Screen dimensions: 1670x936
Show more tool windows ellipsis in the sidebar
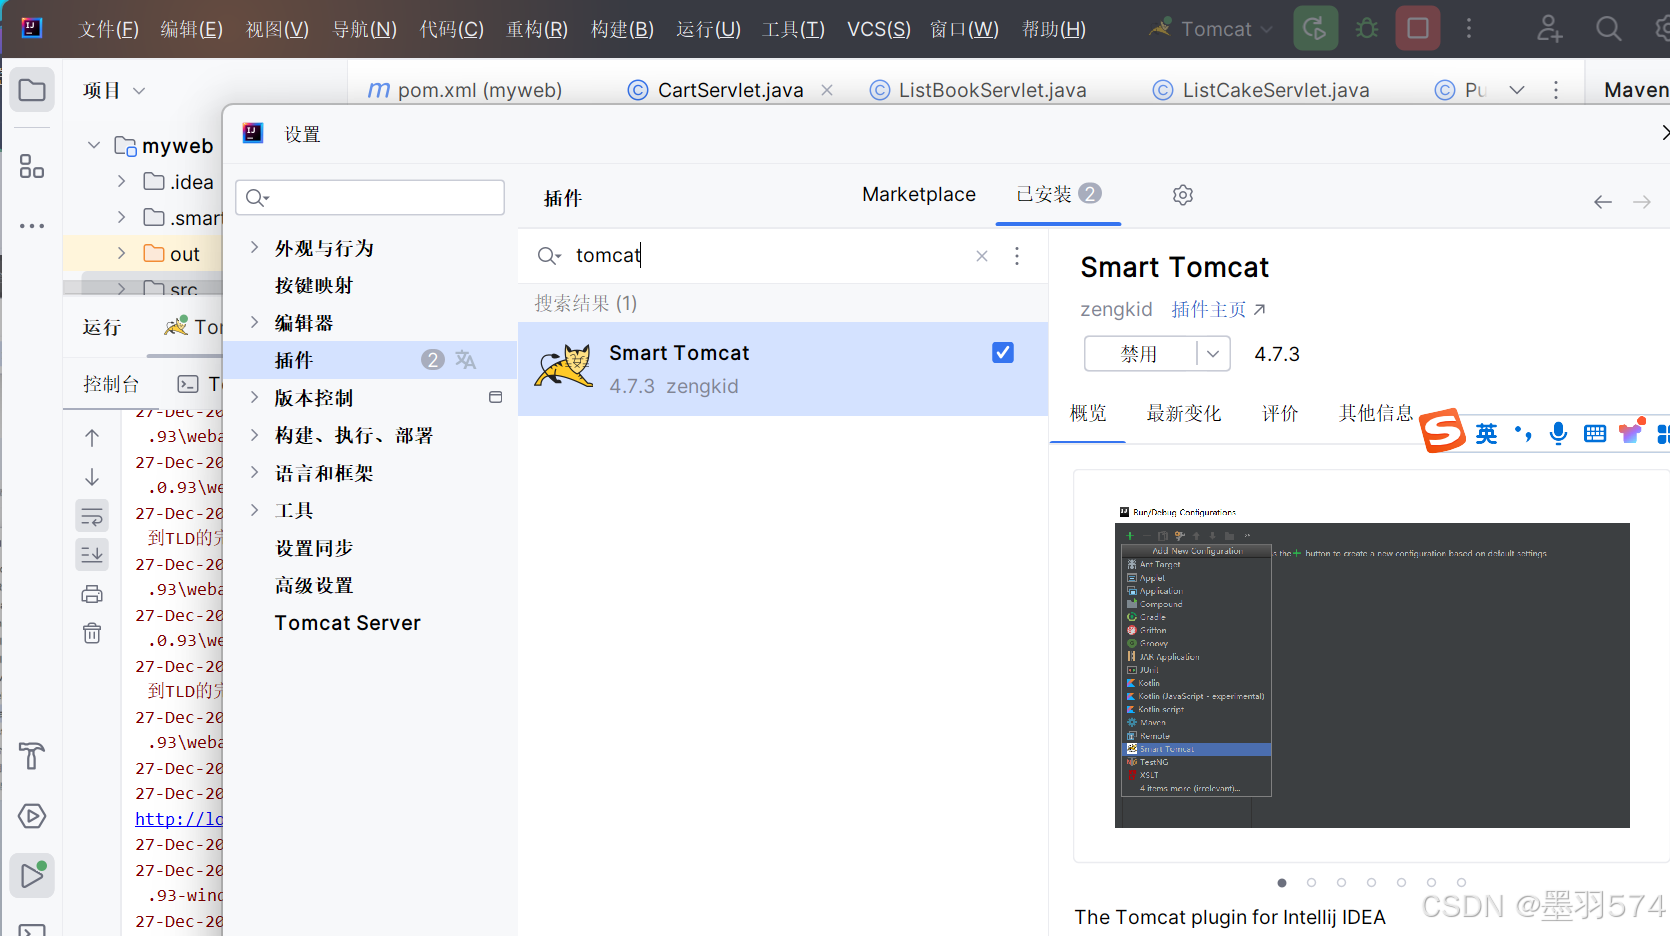click(x=32, y=226)
